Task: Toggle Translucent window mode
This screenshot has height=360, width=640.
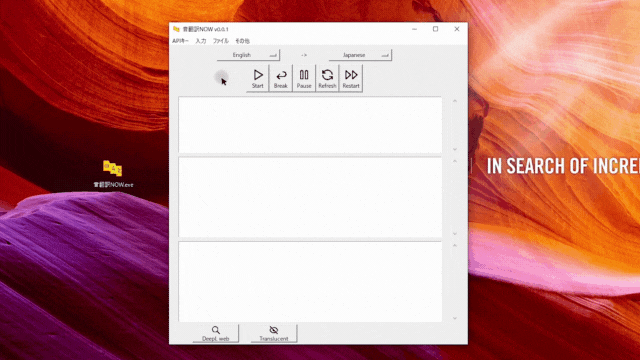Action: [274, 333]
